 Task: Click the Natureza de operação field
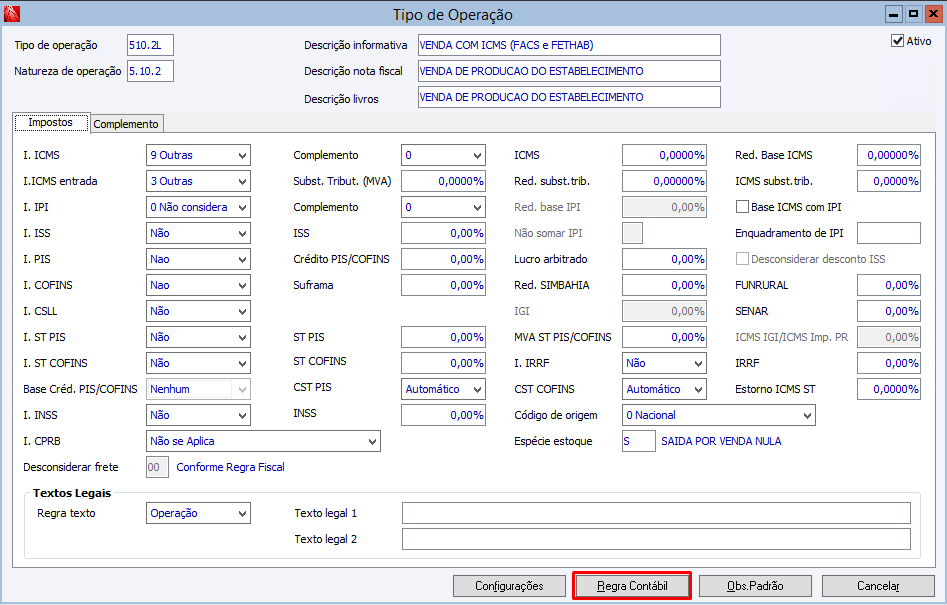coord(150,71)
